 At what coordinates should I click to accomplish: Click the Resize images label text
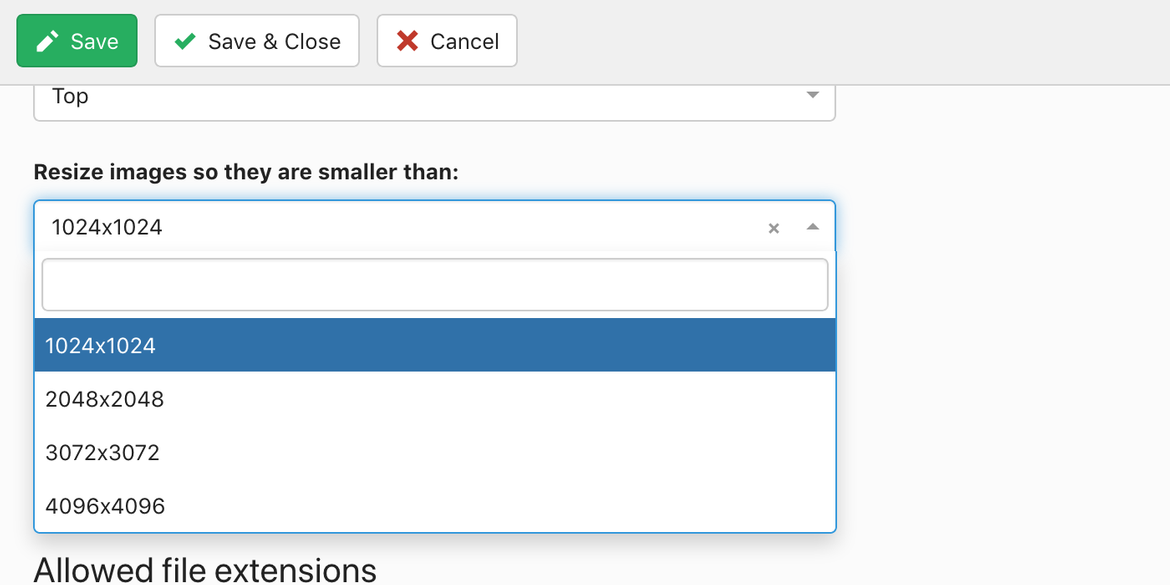tap(246, 172)
